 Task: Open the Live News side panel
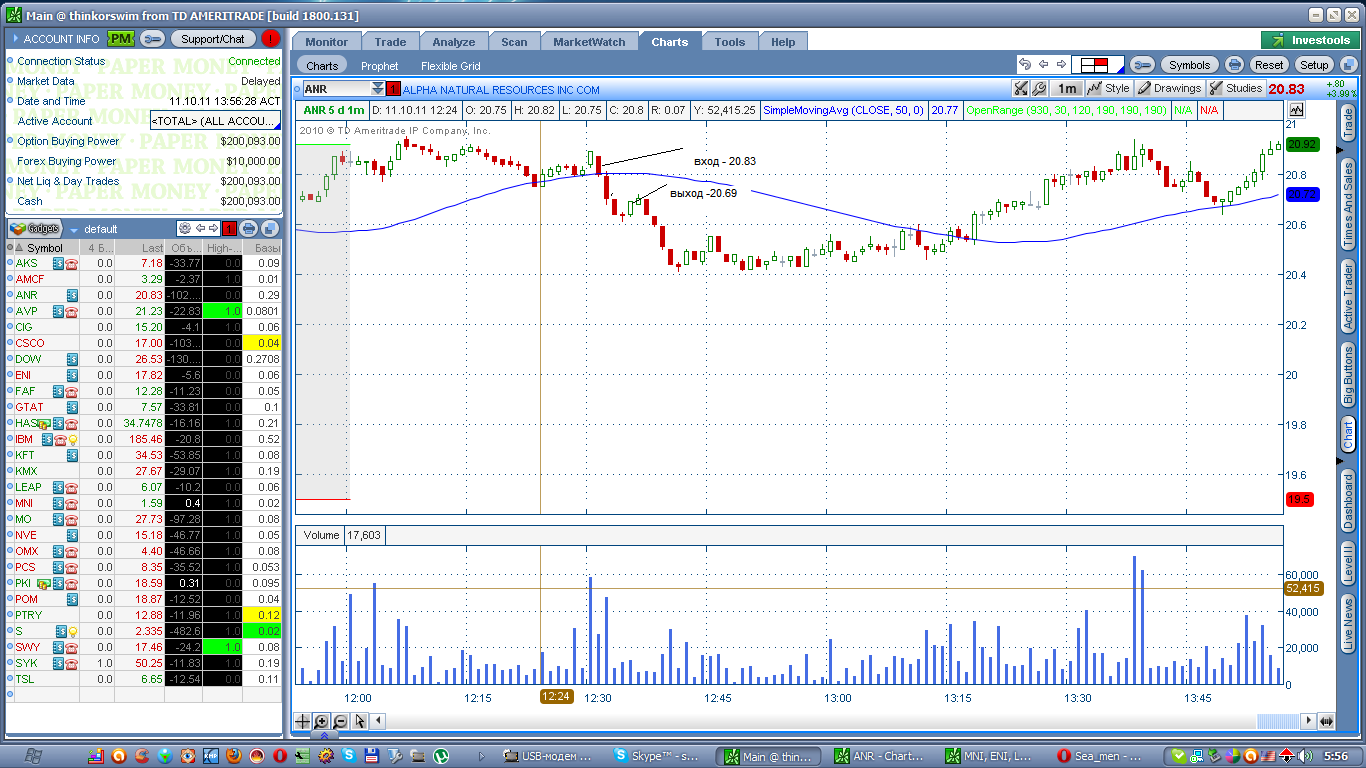pos(1348,625)
